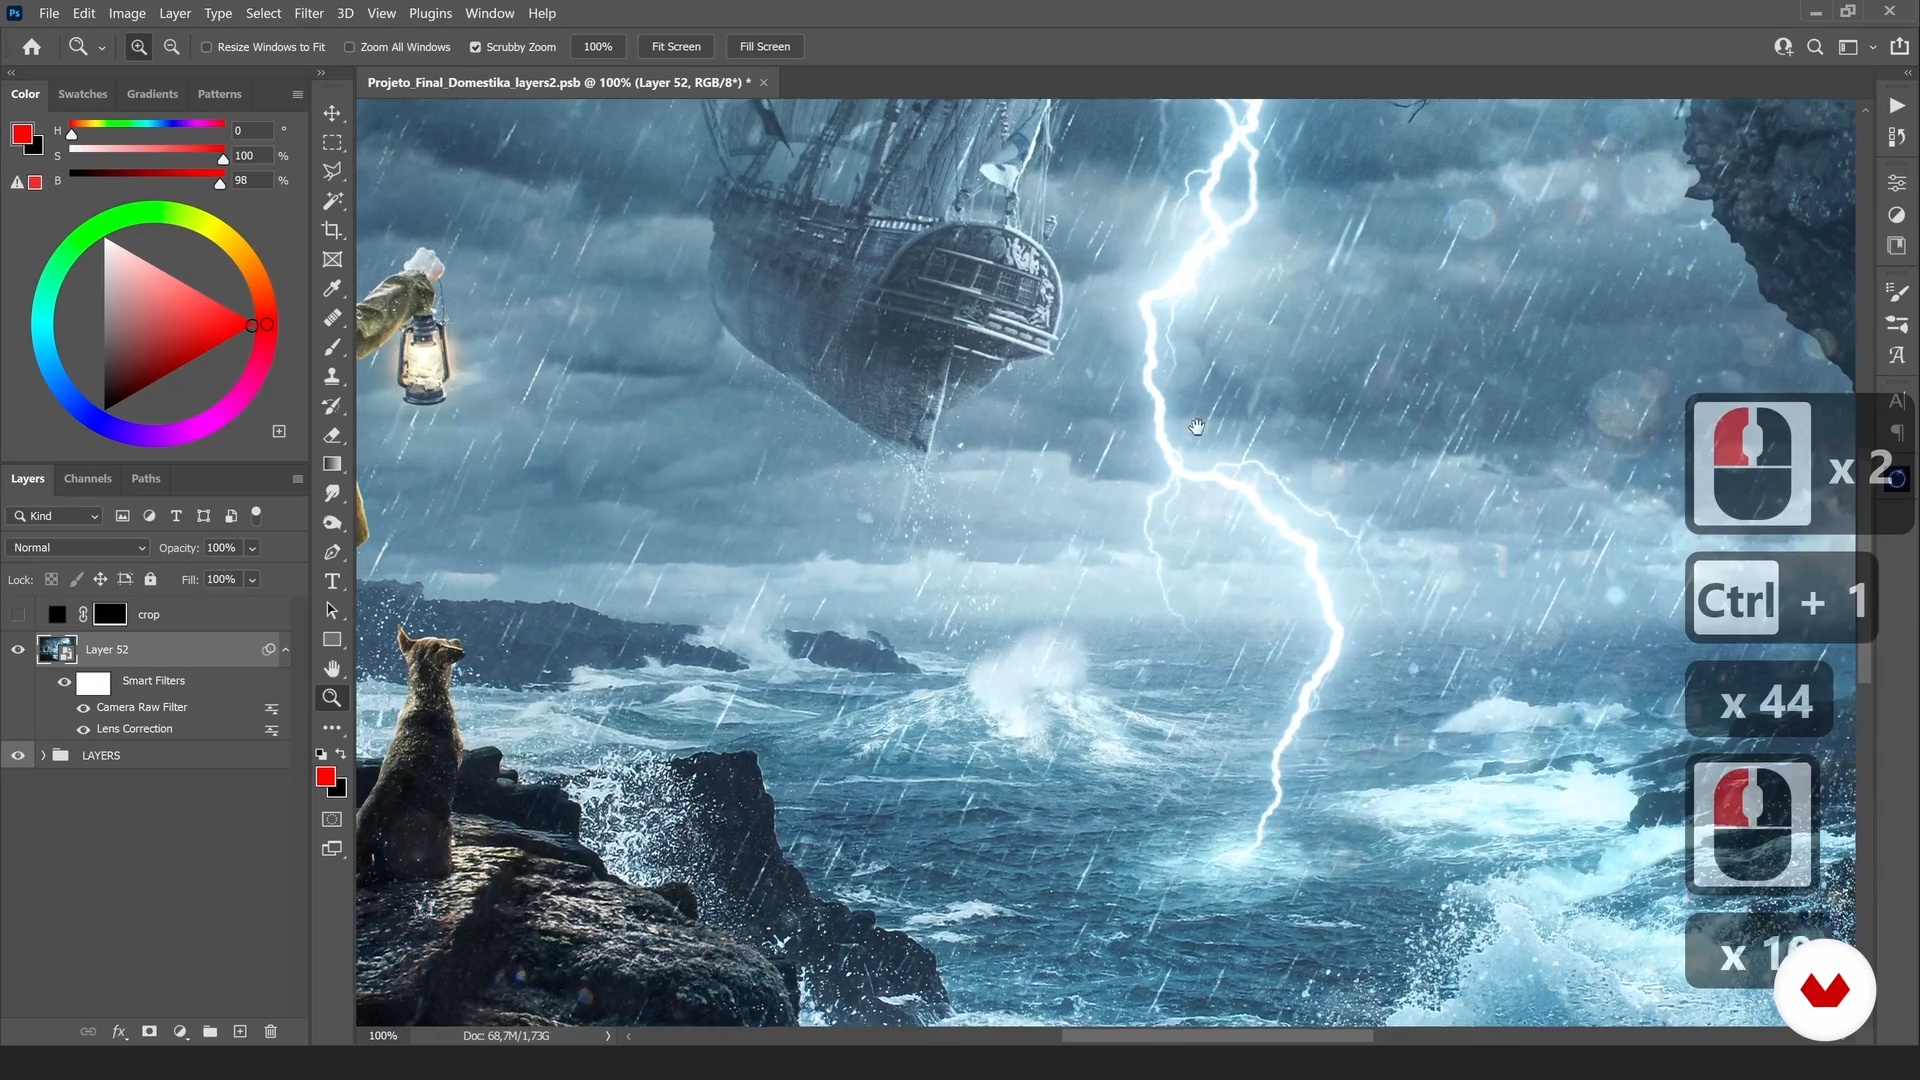Open Color panel options menu
Image resolution: width=1920 pixels, height=1080 pixels.
(297, 94)
